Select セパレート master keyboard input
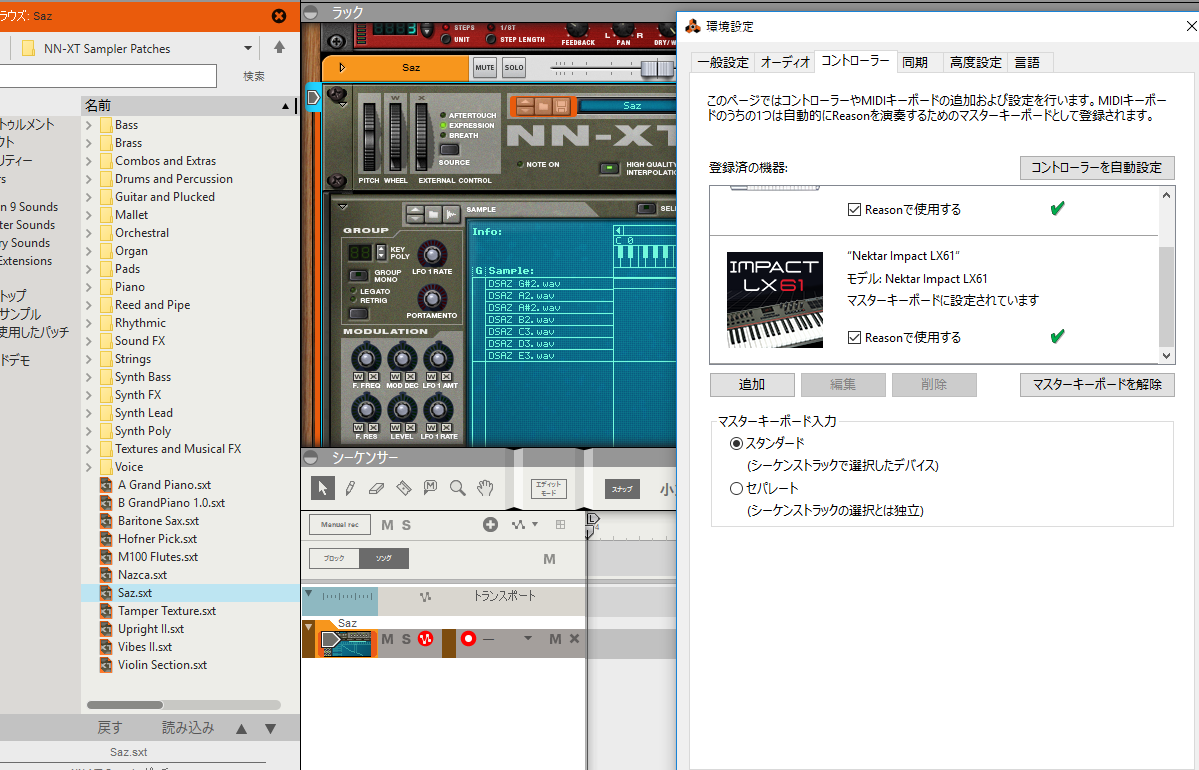This screenshot has height=770, width=1199. tap(736, 488)
